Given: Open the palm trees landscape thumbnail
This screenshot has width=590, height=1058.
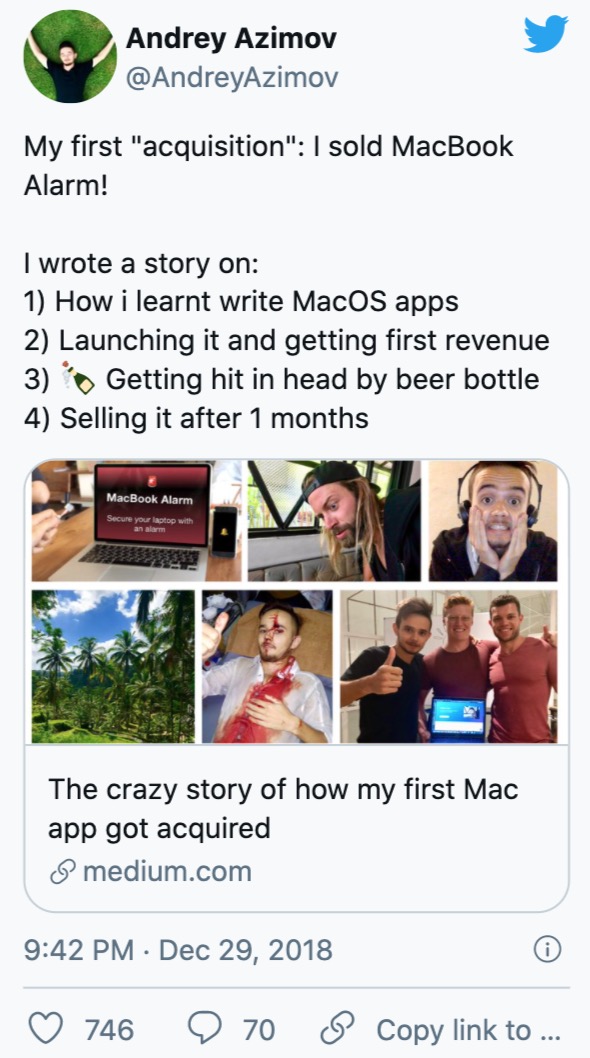Looking at the screenshot, I should coord(113,667).
